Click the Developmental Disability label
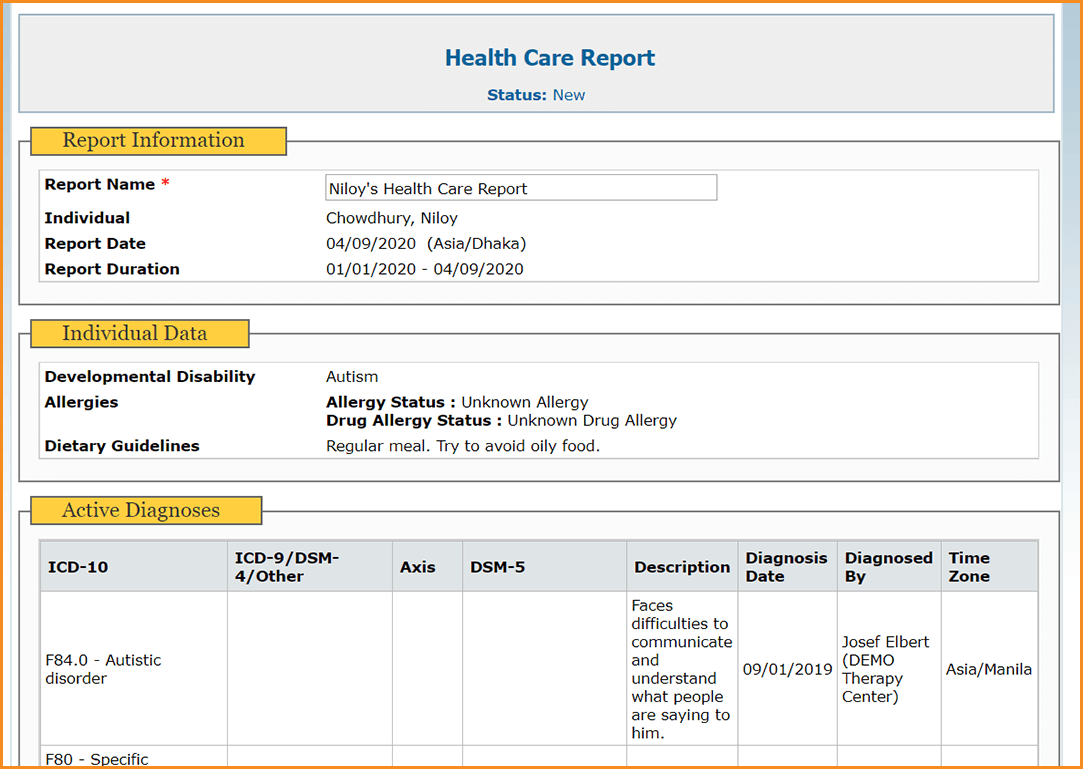The height and width of the screenshot is (769, 1083). (x=150, y=377)
